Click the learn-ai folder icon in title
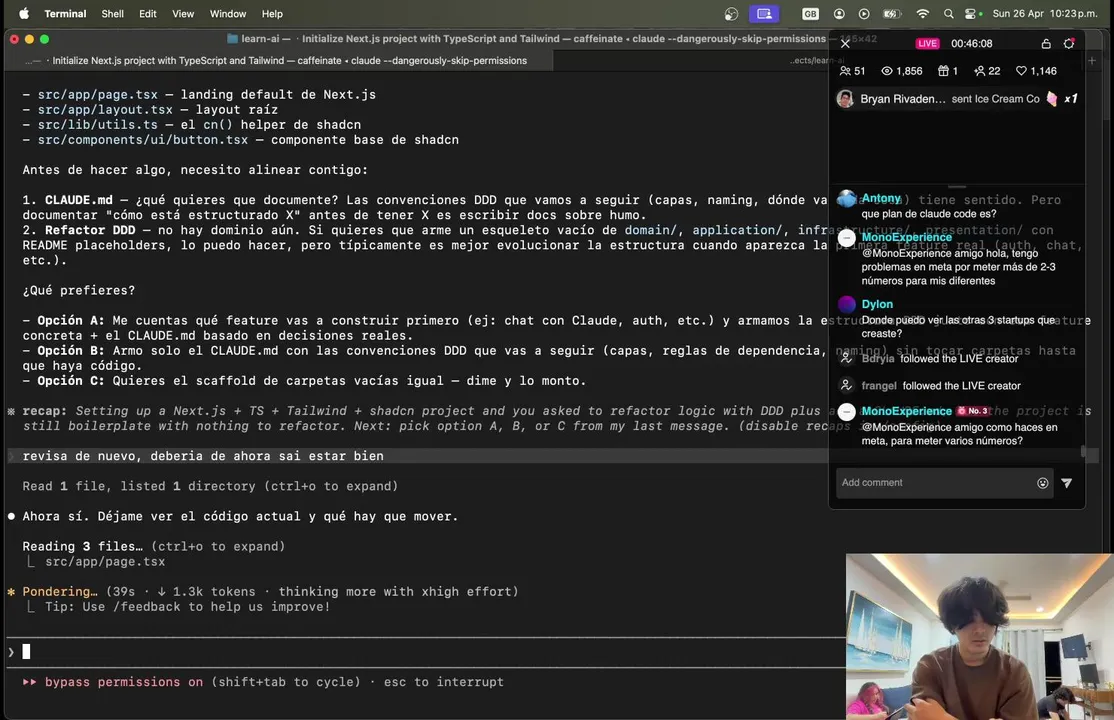Viewport: 1114px width, 720px height. (x=232, y=38)
